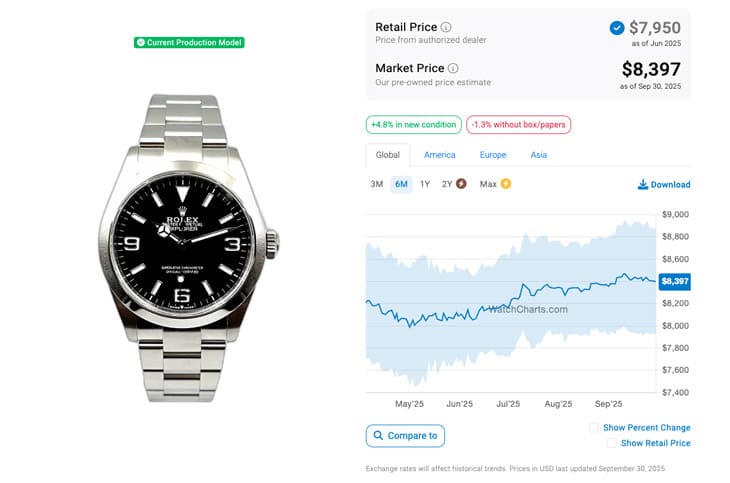This screenshot has width=730, height=483.
Task: Click the +4.8% in new condition pill
Action: point(412,125)
